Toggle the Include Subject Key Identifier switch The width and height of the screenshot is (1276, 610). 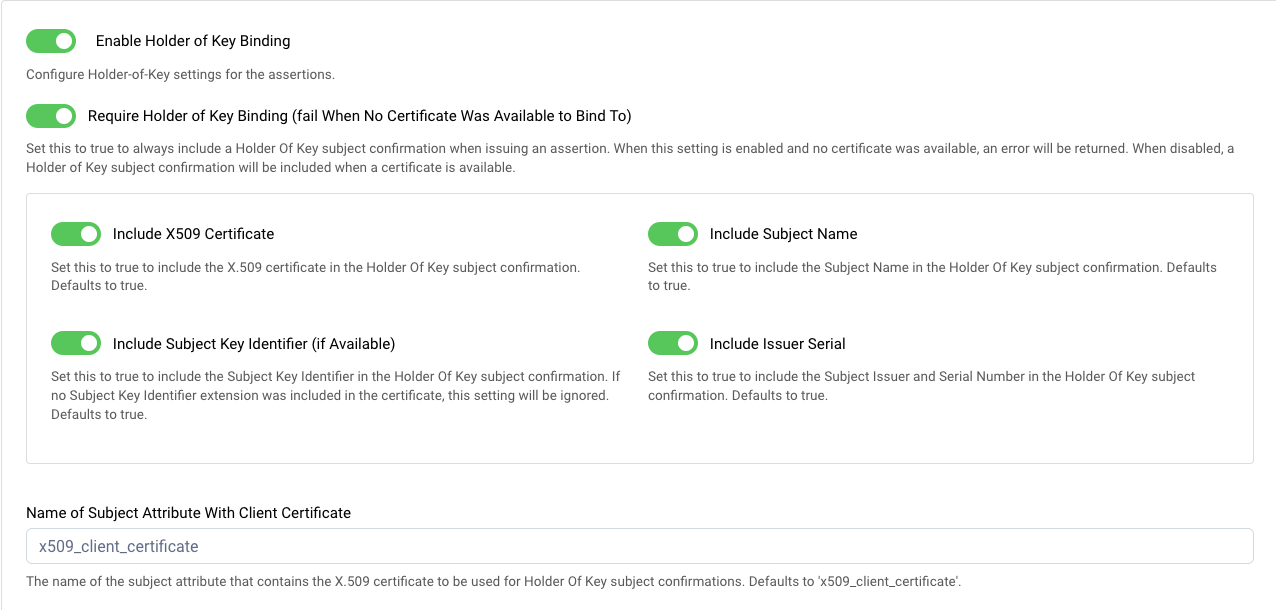(76, 344)
